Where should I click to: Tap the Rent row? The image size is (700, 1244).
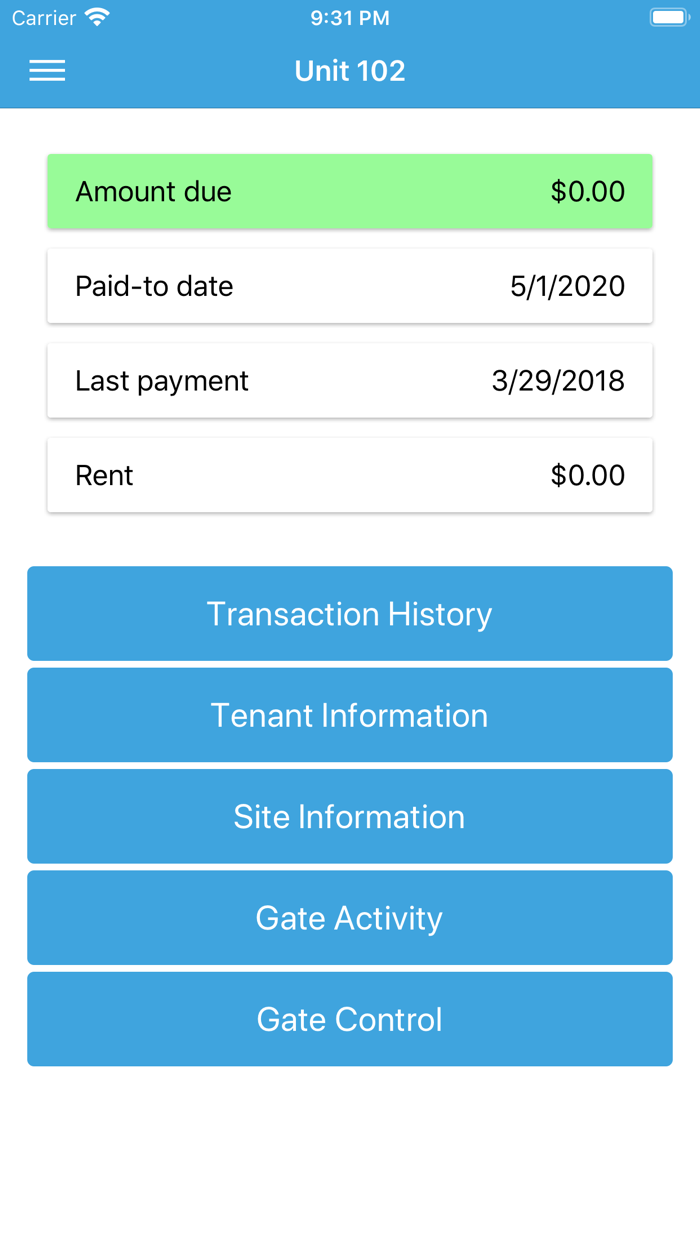point(350,475)
